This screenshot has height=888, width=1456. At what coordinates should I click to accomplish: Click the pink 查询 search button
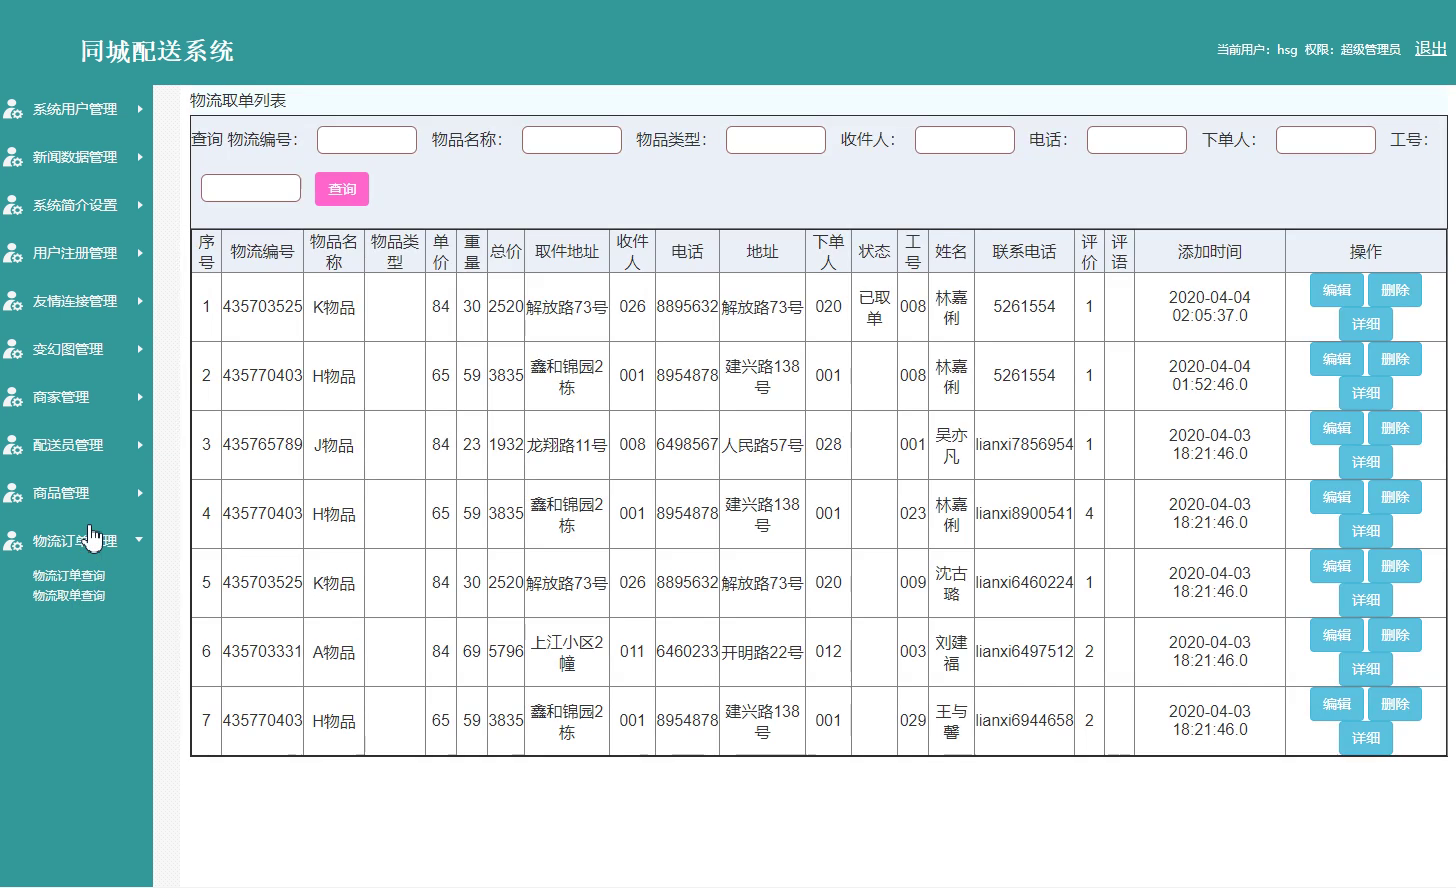coord(342,189)
